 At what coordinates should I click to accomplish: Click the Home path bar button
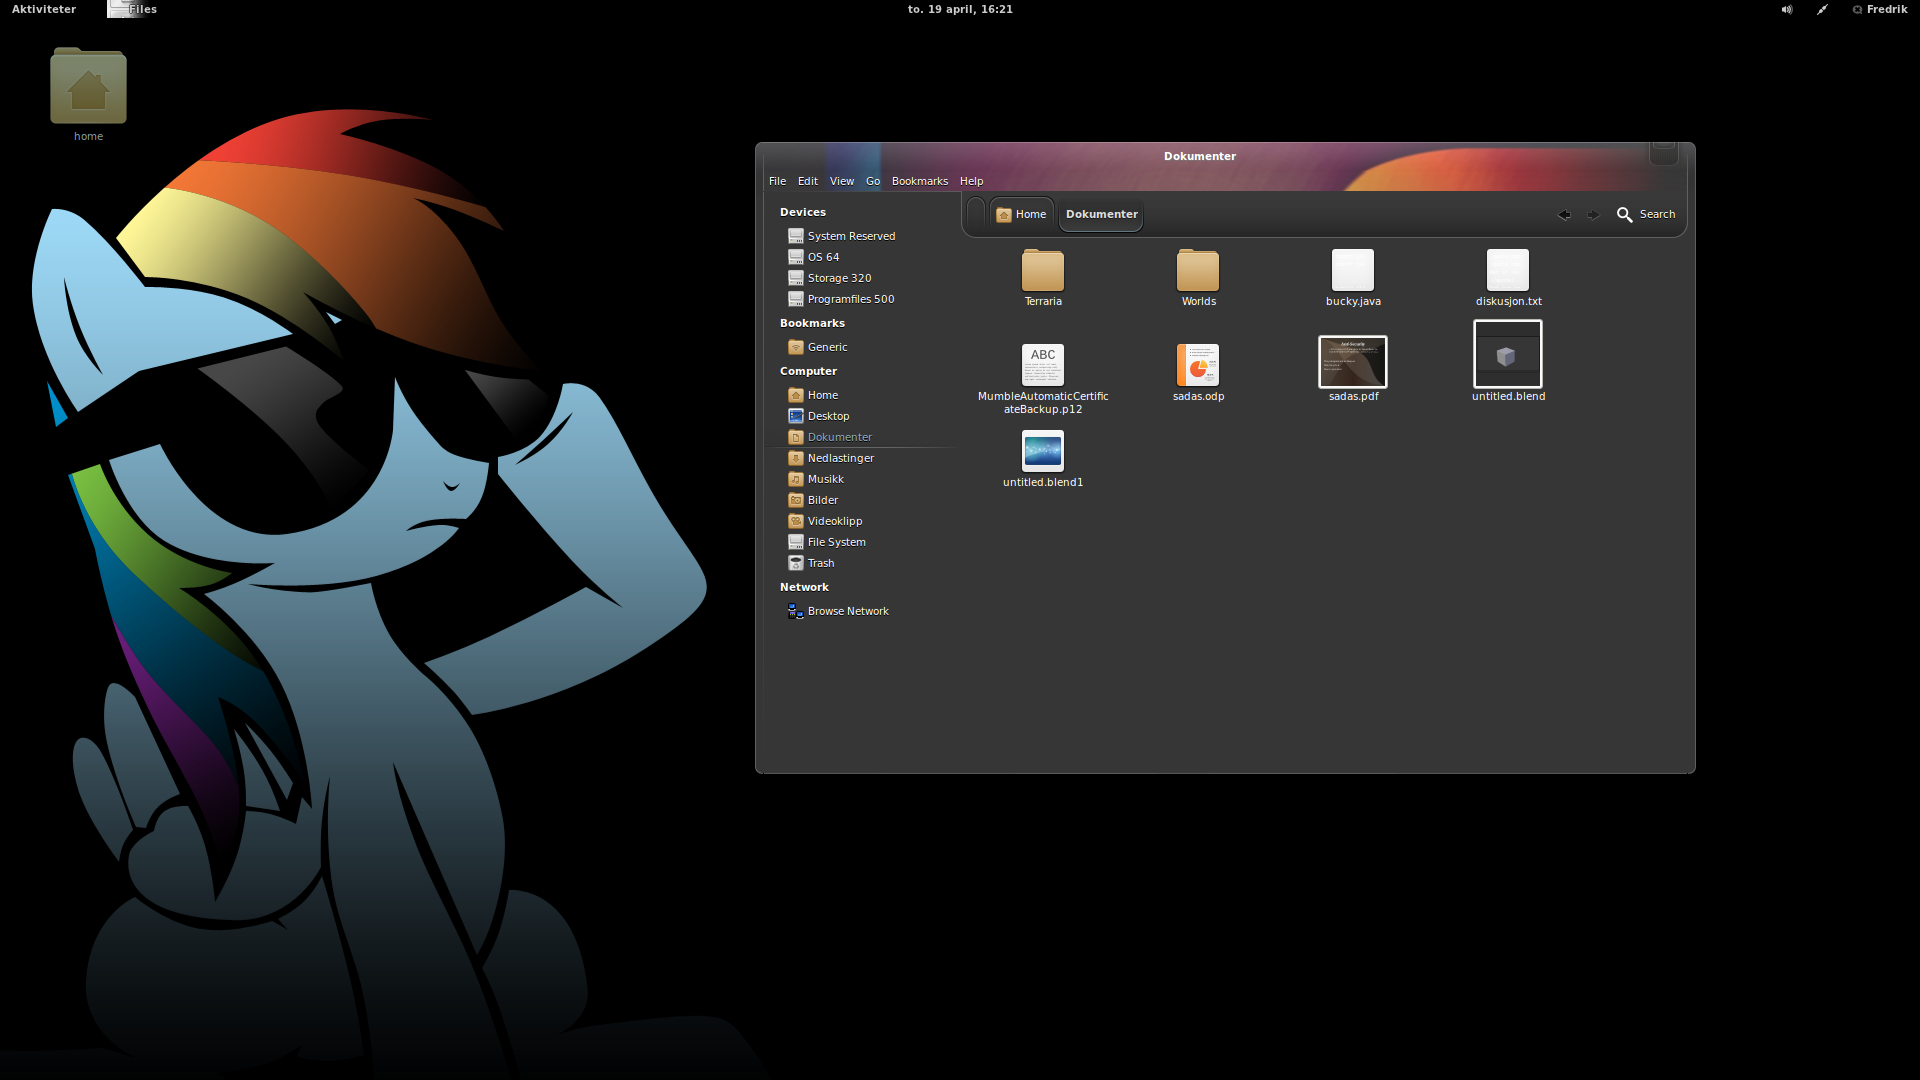coord(1021,214)
